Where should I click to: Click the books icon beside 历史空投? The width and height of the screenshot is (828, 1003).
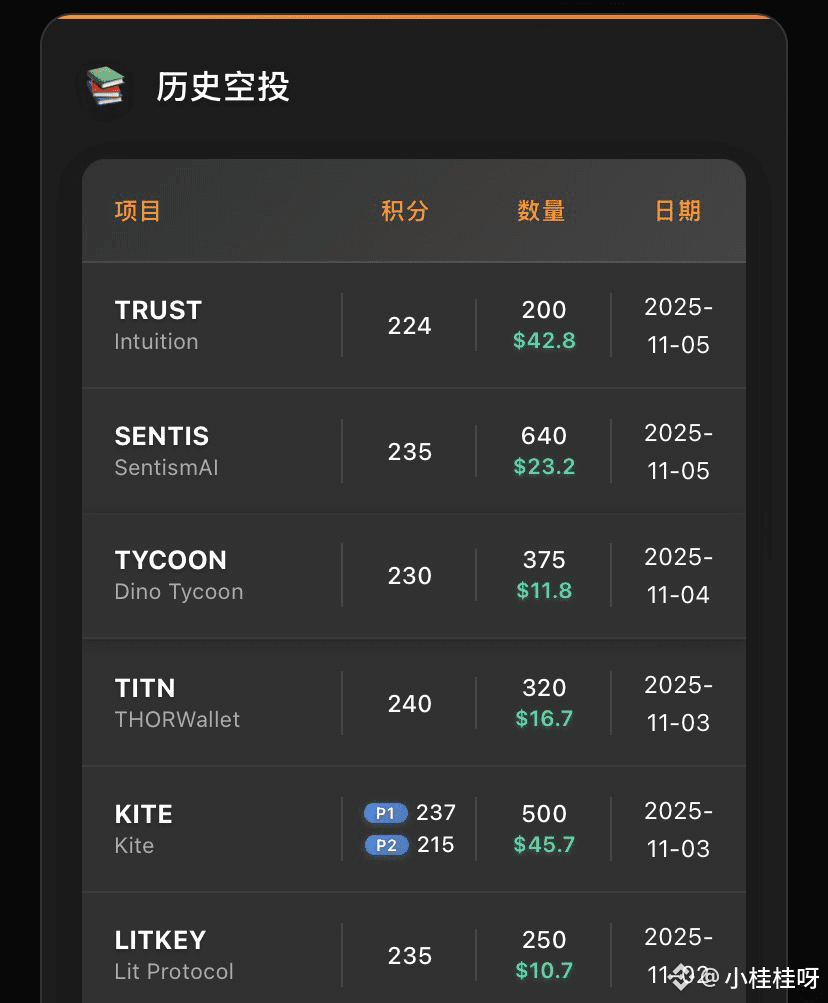point(104,87)
